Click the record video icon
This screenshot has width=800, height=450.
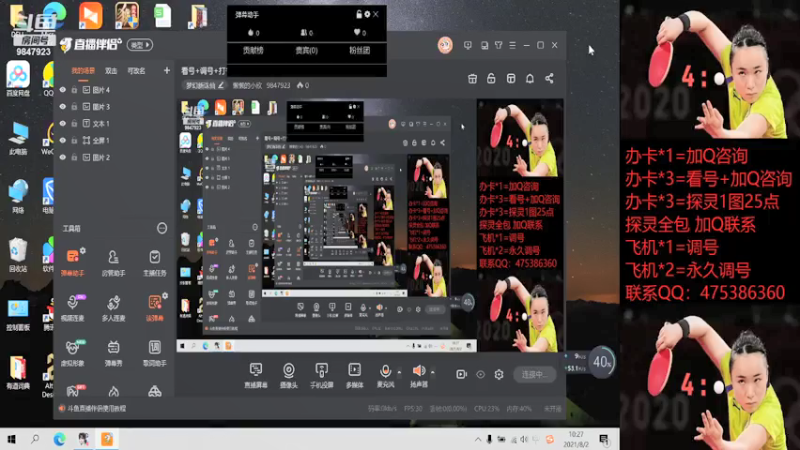click(x=461, y=374)
